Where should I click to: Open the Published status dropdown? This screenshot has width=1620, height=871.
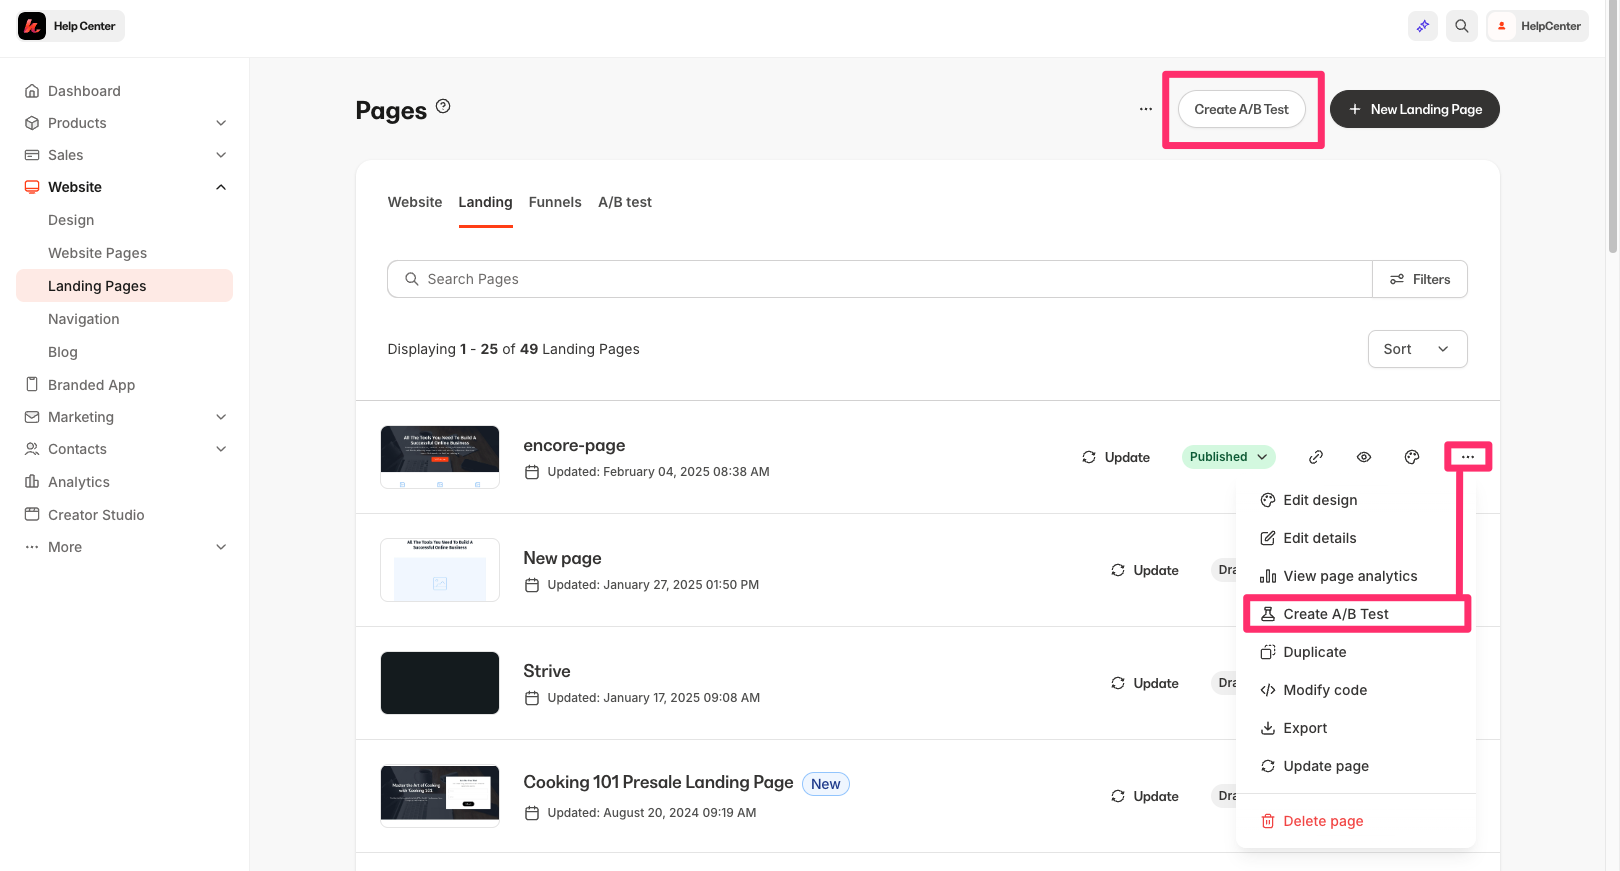(x=1229, y=457)
